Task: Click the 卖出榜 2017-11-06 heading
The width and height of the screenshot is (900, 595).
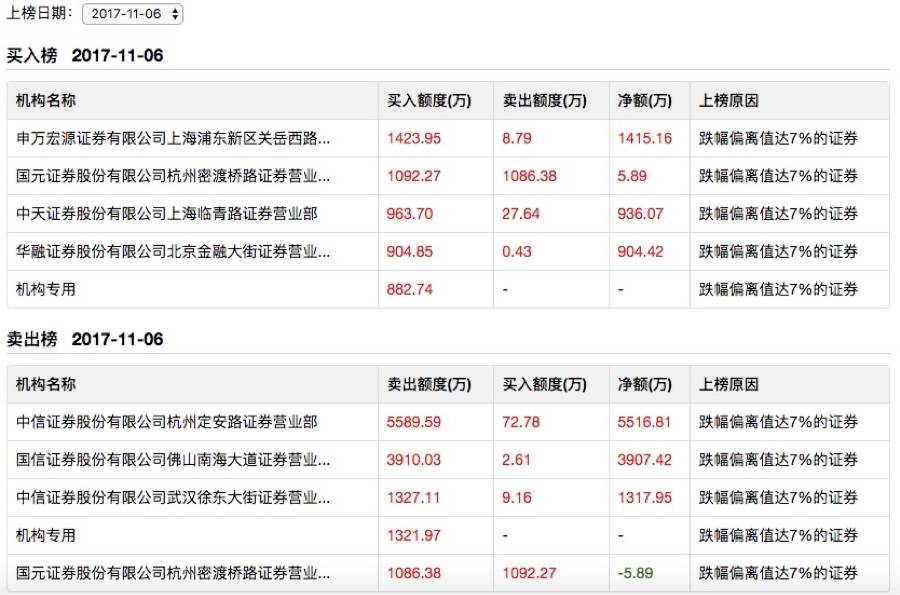Action: click(85, 339)
